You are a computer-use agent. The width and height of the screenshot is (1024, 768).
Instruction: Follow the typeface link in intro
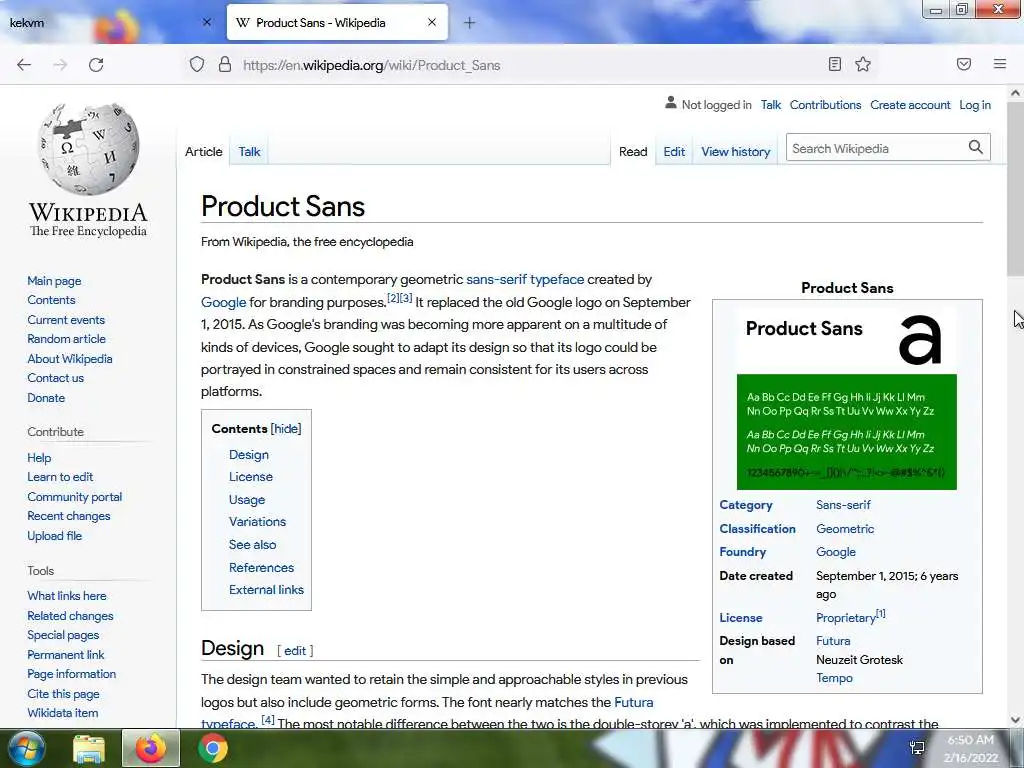point(557,280)
